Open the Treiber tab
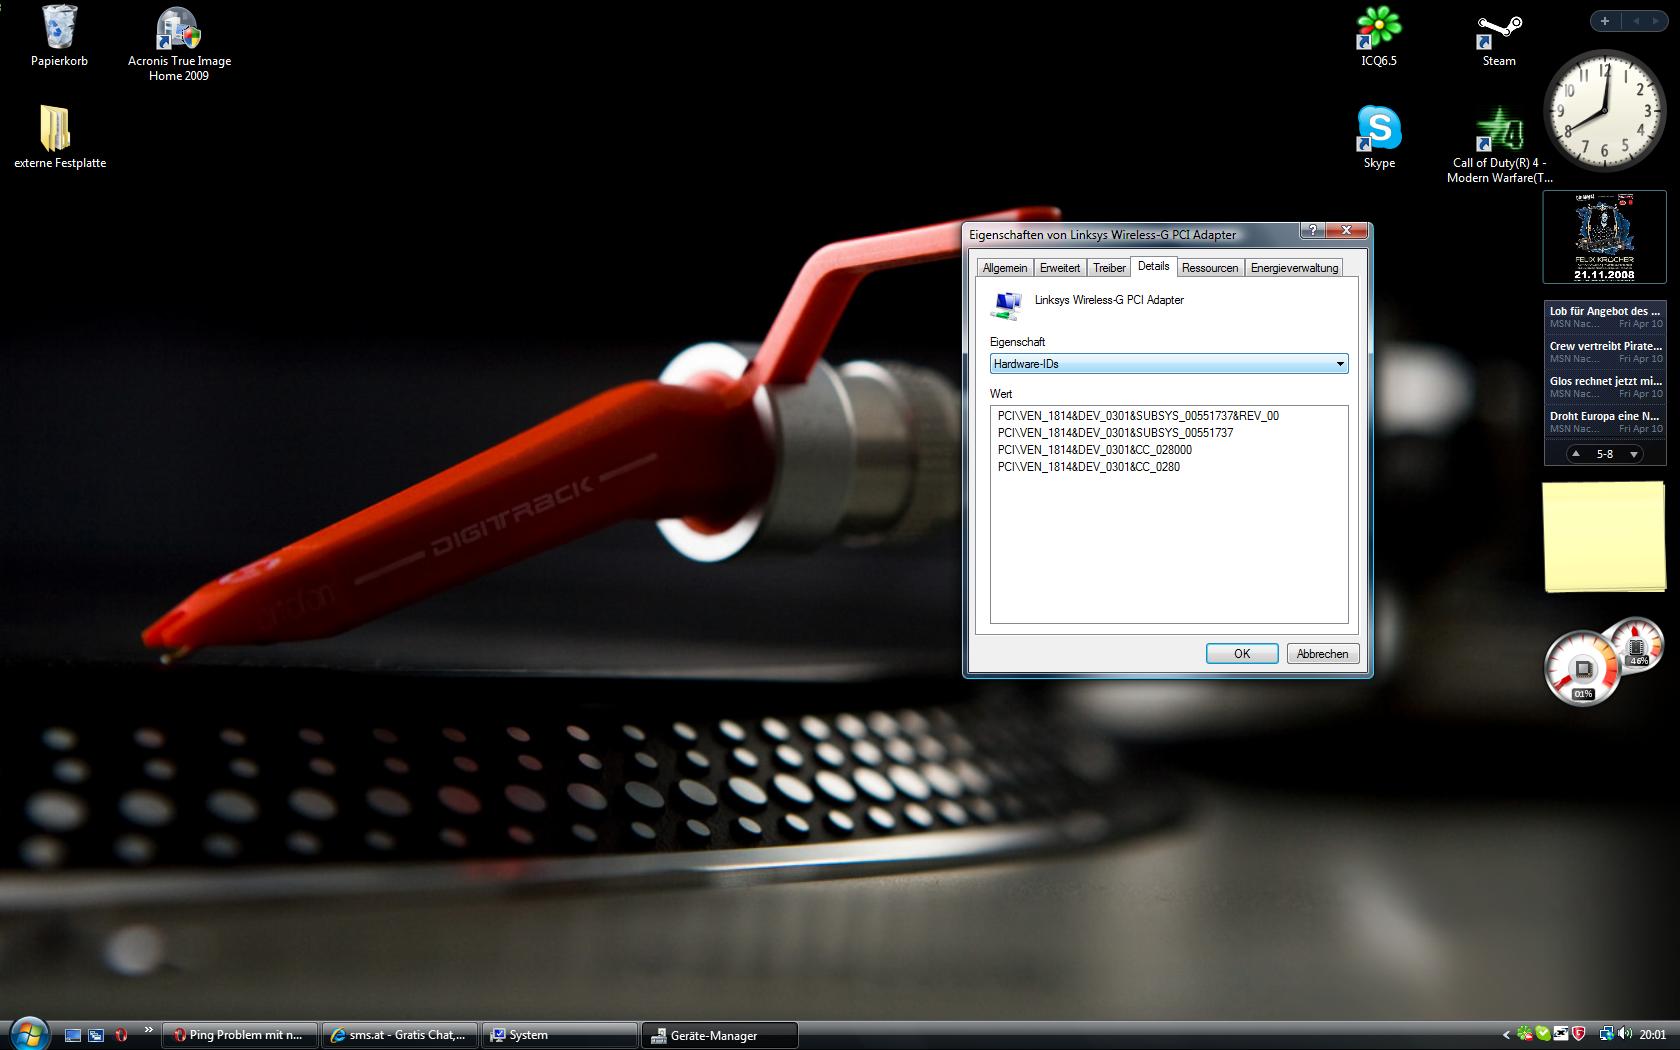The height and width of the screenshot is (1050, 1680). [x=1109, y=268]
